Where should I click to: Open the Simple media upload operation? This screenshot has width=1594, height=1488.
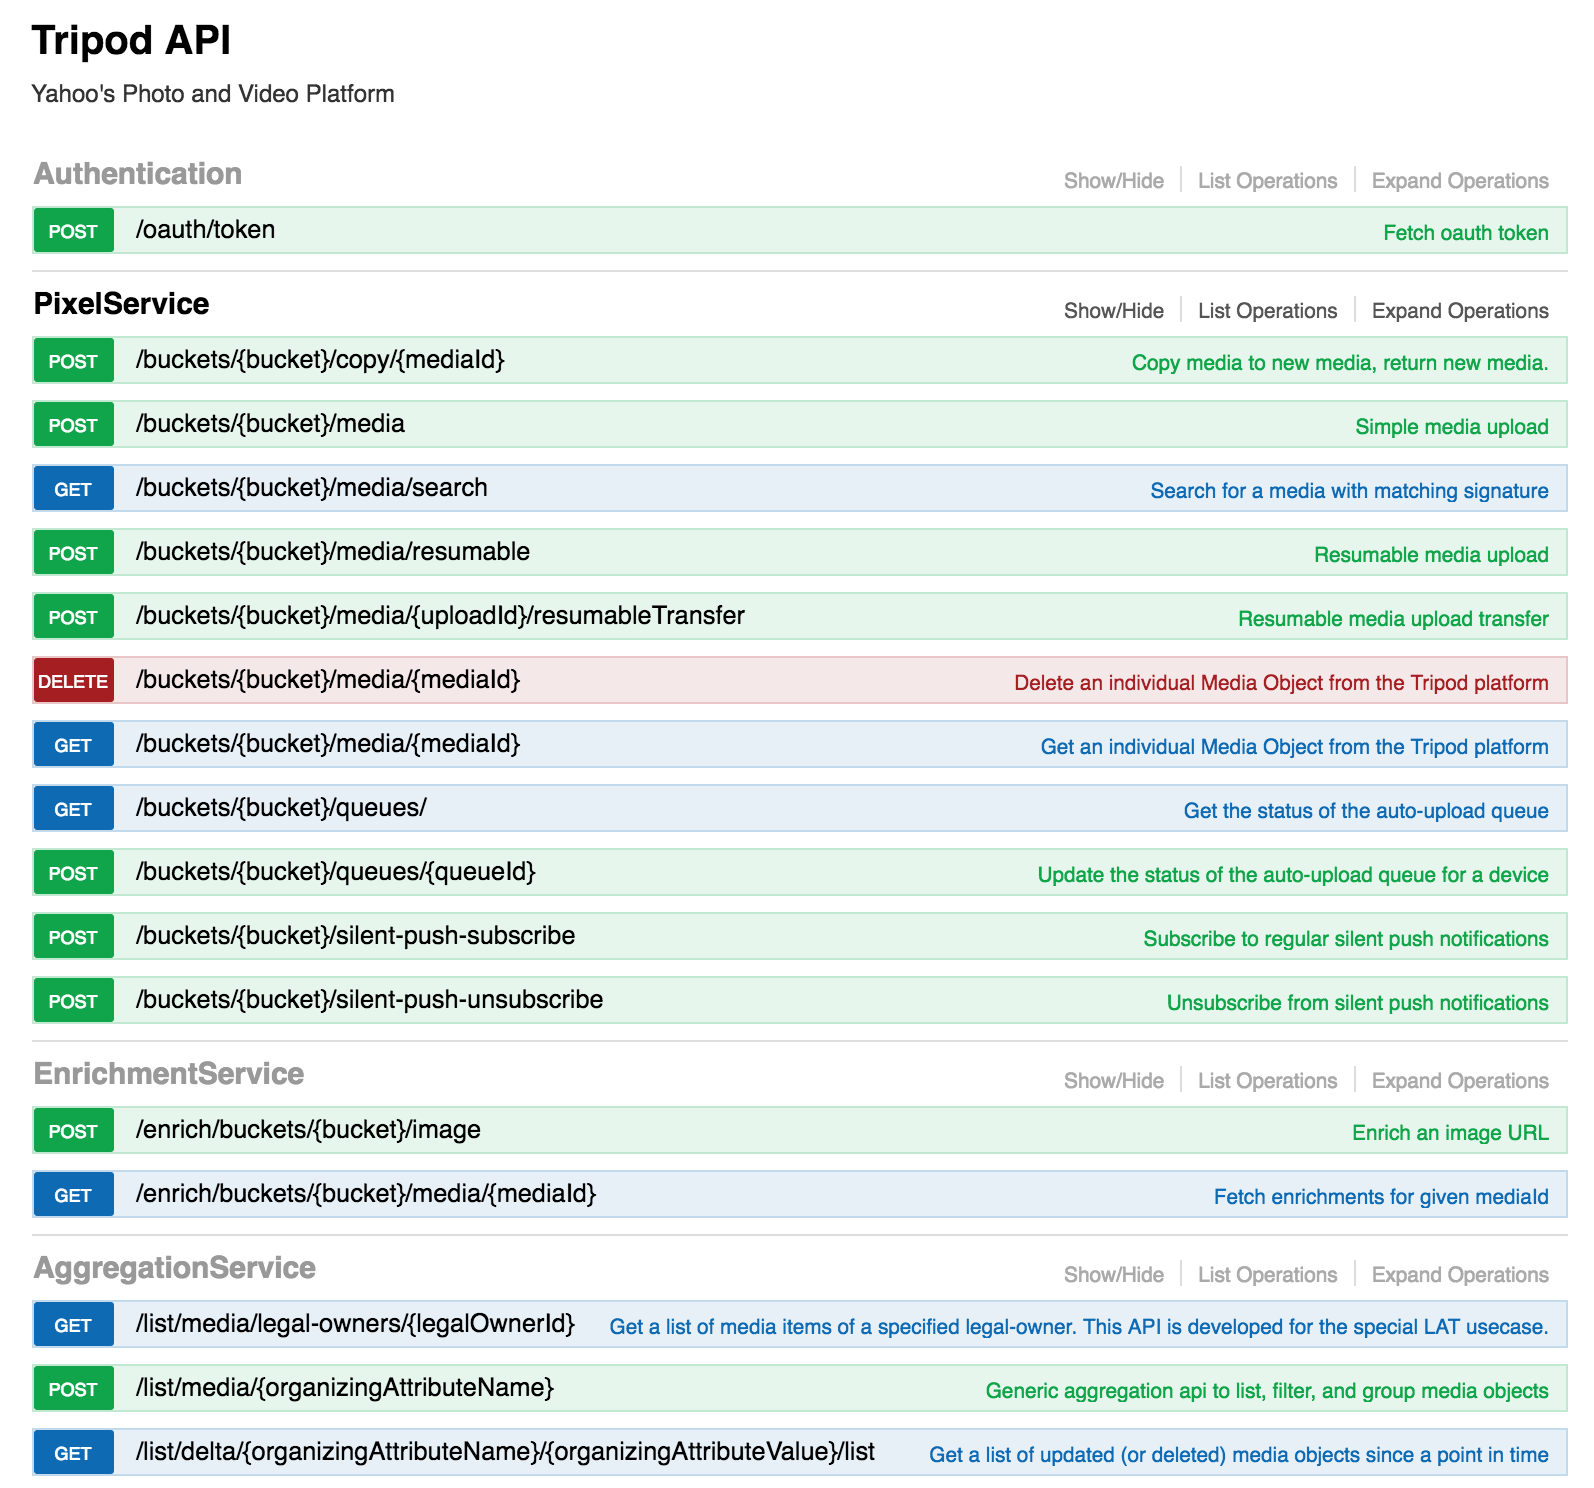click(1451, 427)
